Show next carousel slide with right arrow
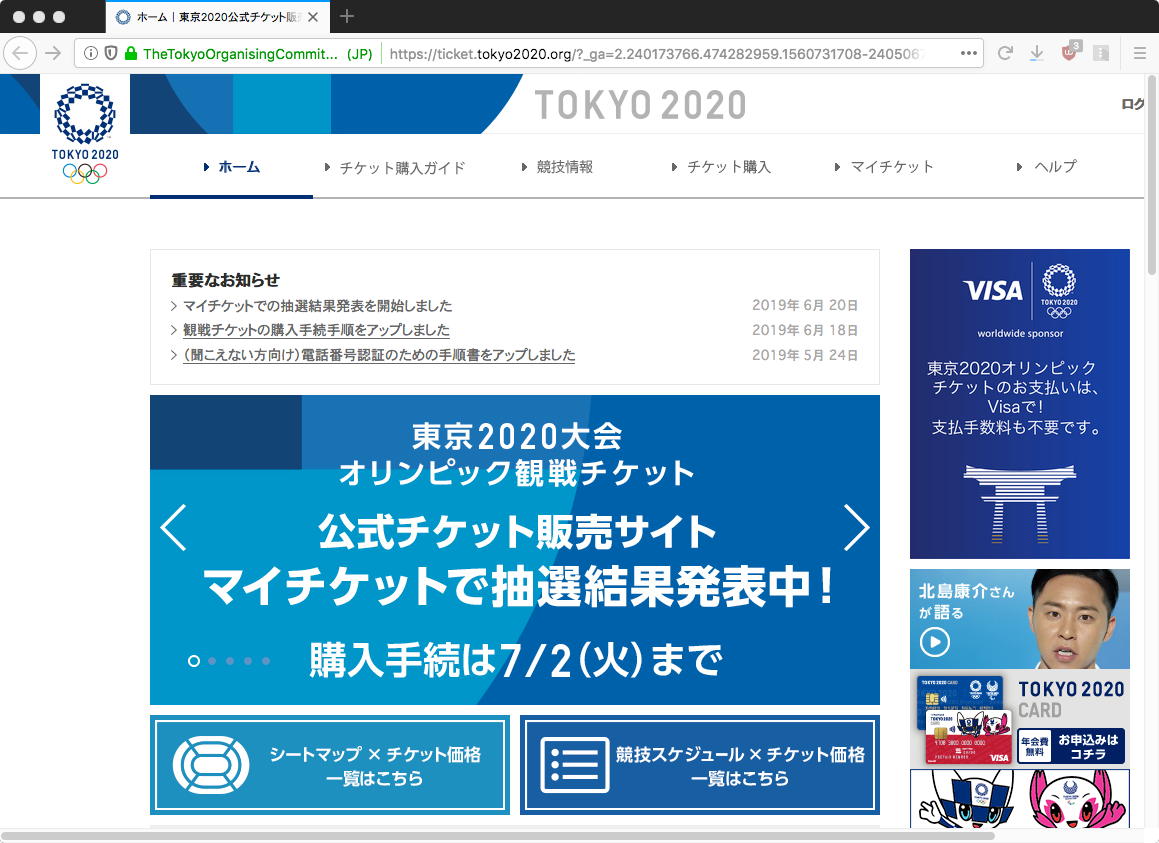The height and width of the screenshot is (843, 1159). point(857,528)
